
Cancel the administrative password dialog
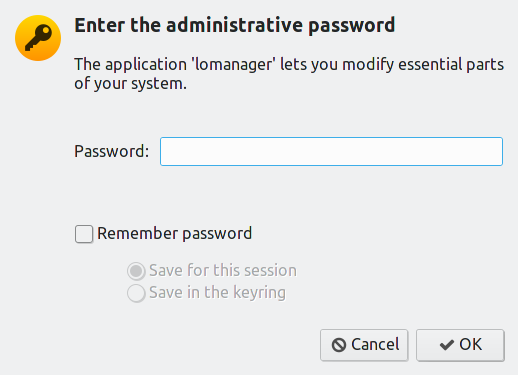click(364, 345)
